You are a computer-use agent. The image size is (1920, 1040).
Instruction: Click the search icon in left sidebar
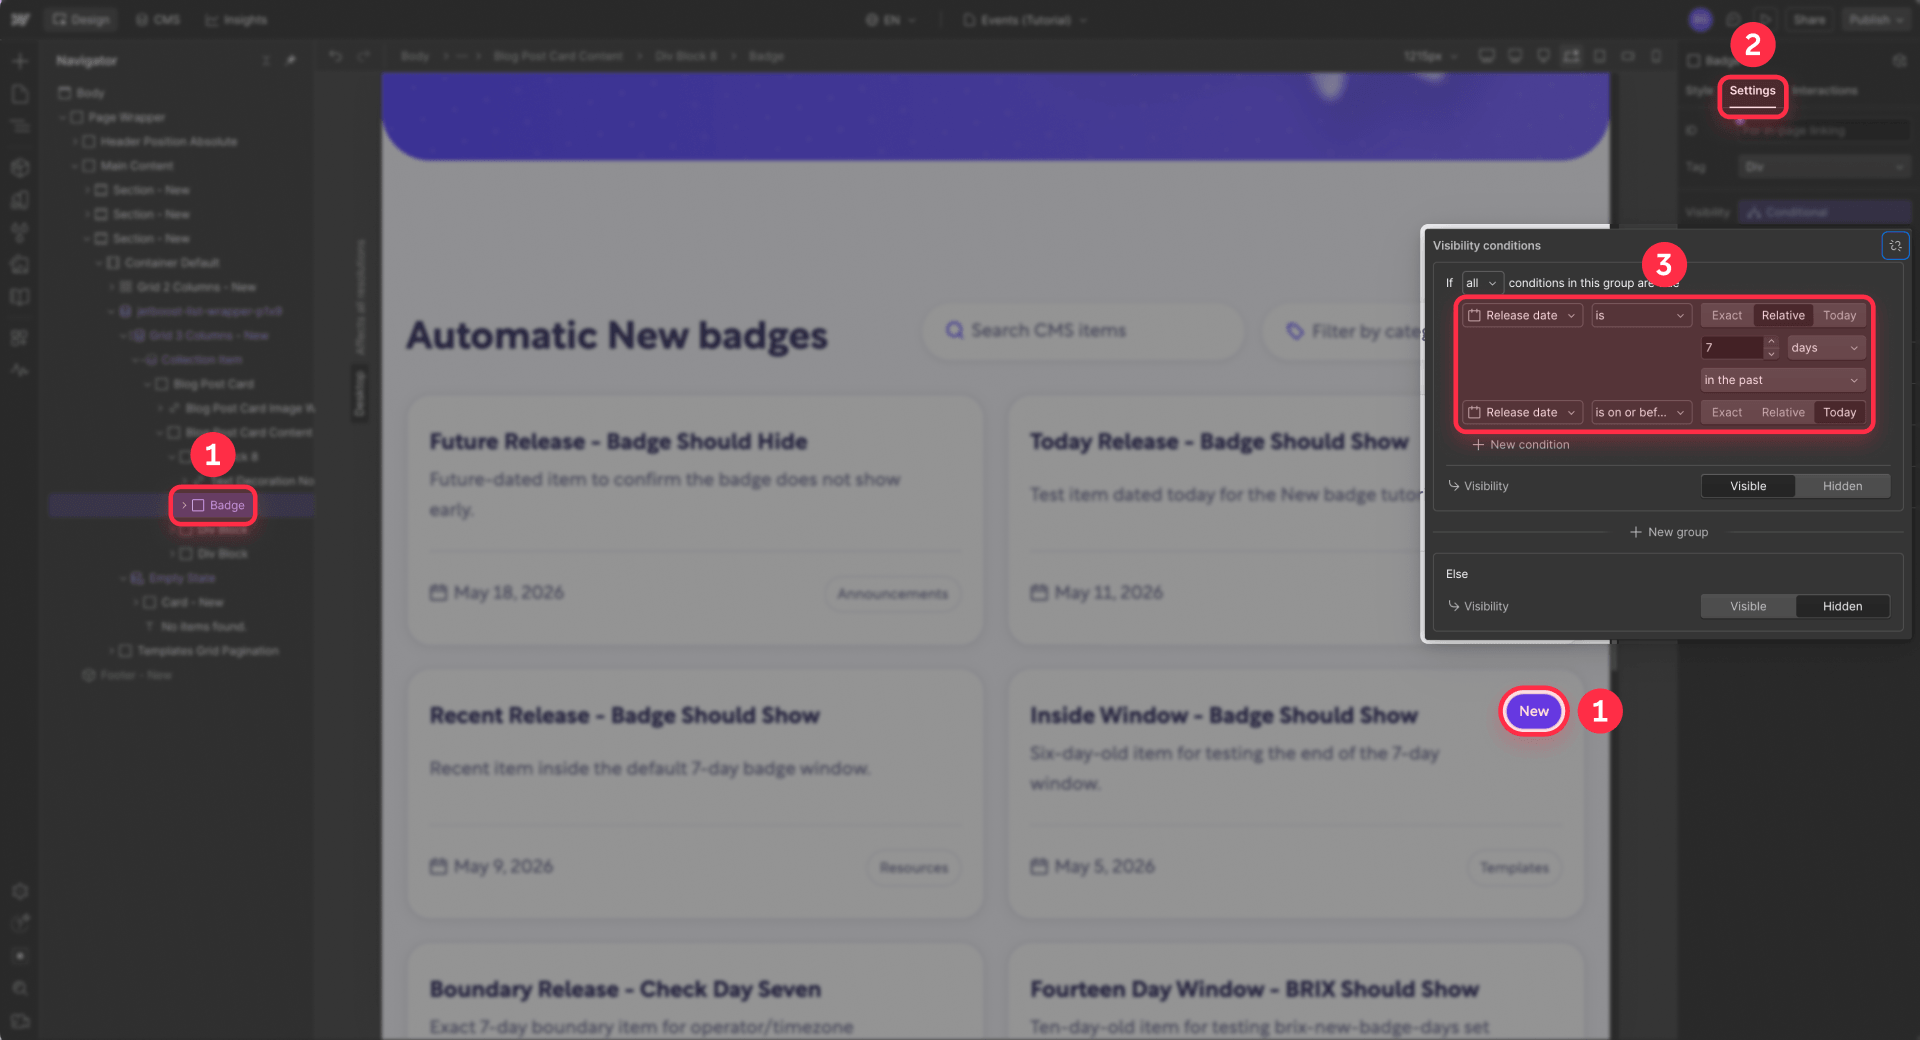[x=19, y=988]
